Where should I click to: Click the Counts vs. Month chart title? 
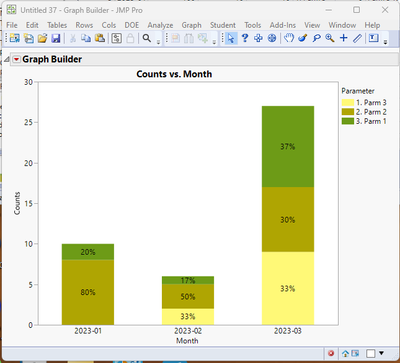click(x=174, y=74)
